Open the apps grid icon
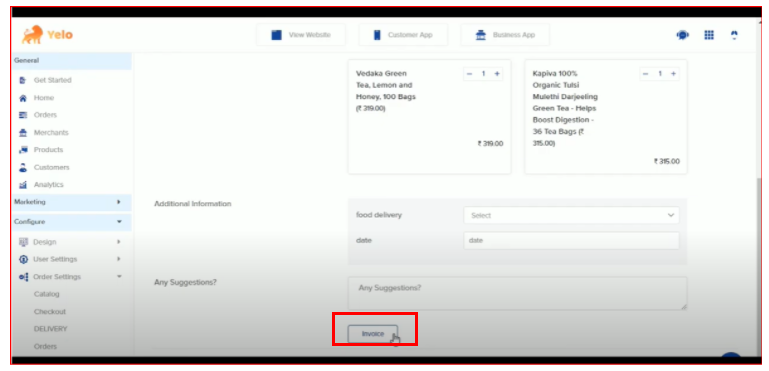Image resolution: width=769 pixels, height=371 pixels. [709, 35]
